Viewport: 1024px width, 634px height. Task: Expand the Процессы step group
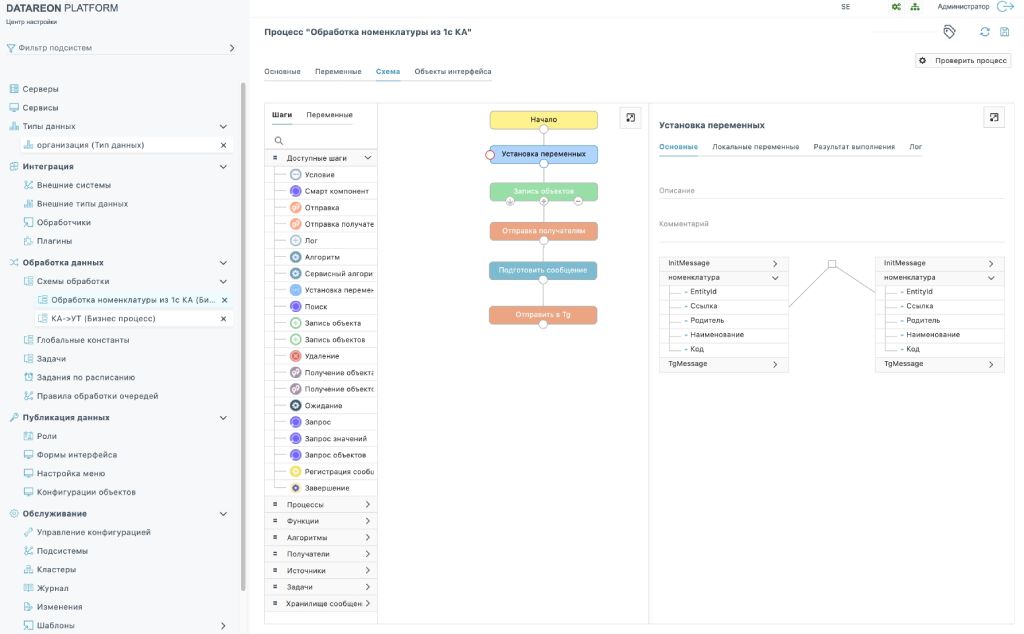(x=368, y=505)
